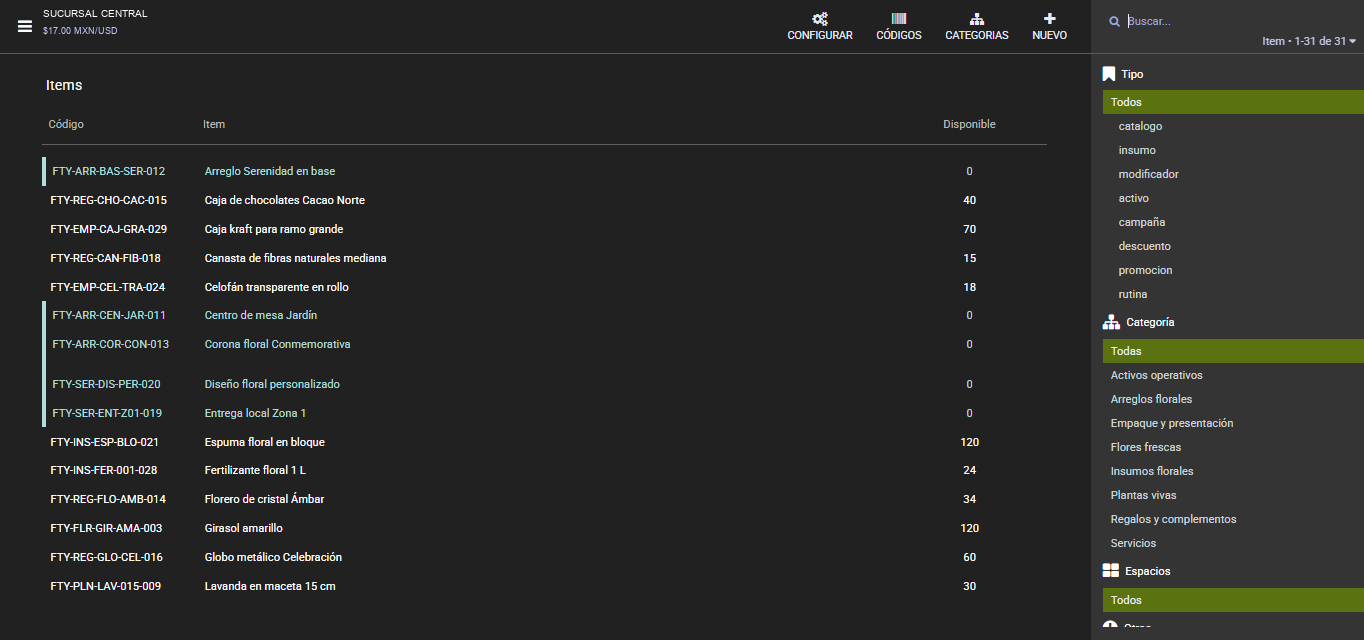Click the Espacios grid icon
This screenshot has height=640, width=1364.
click(x=1110, y=571)
